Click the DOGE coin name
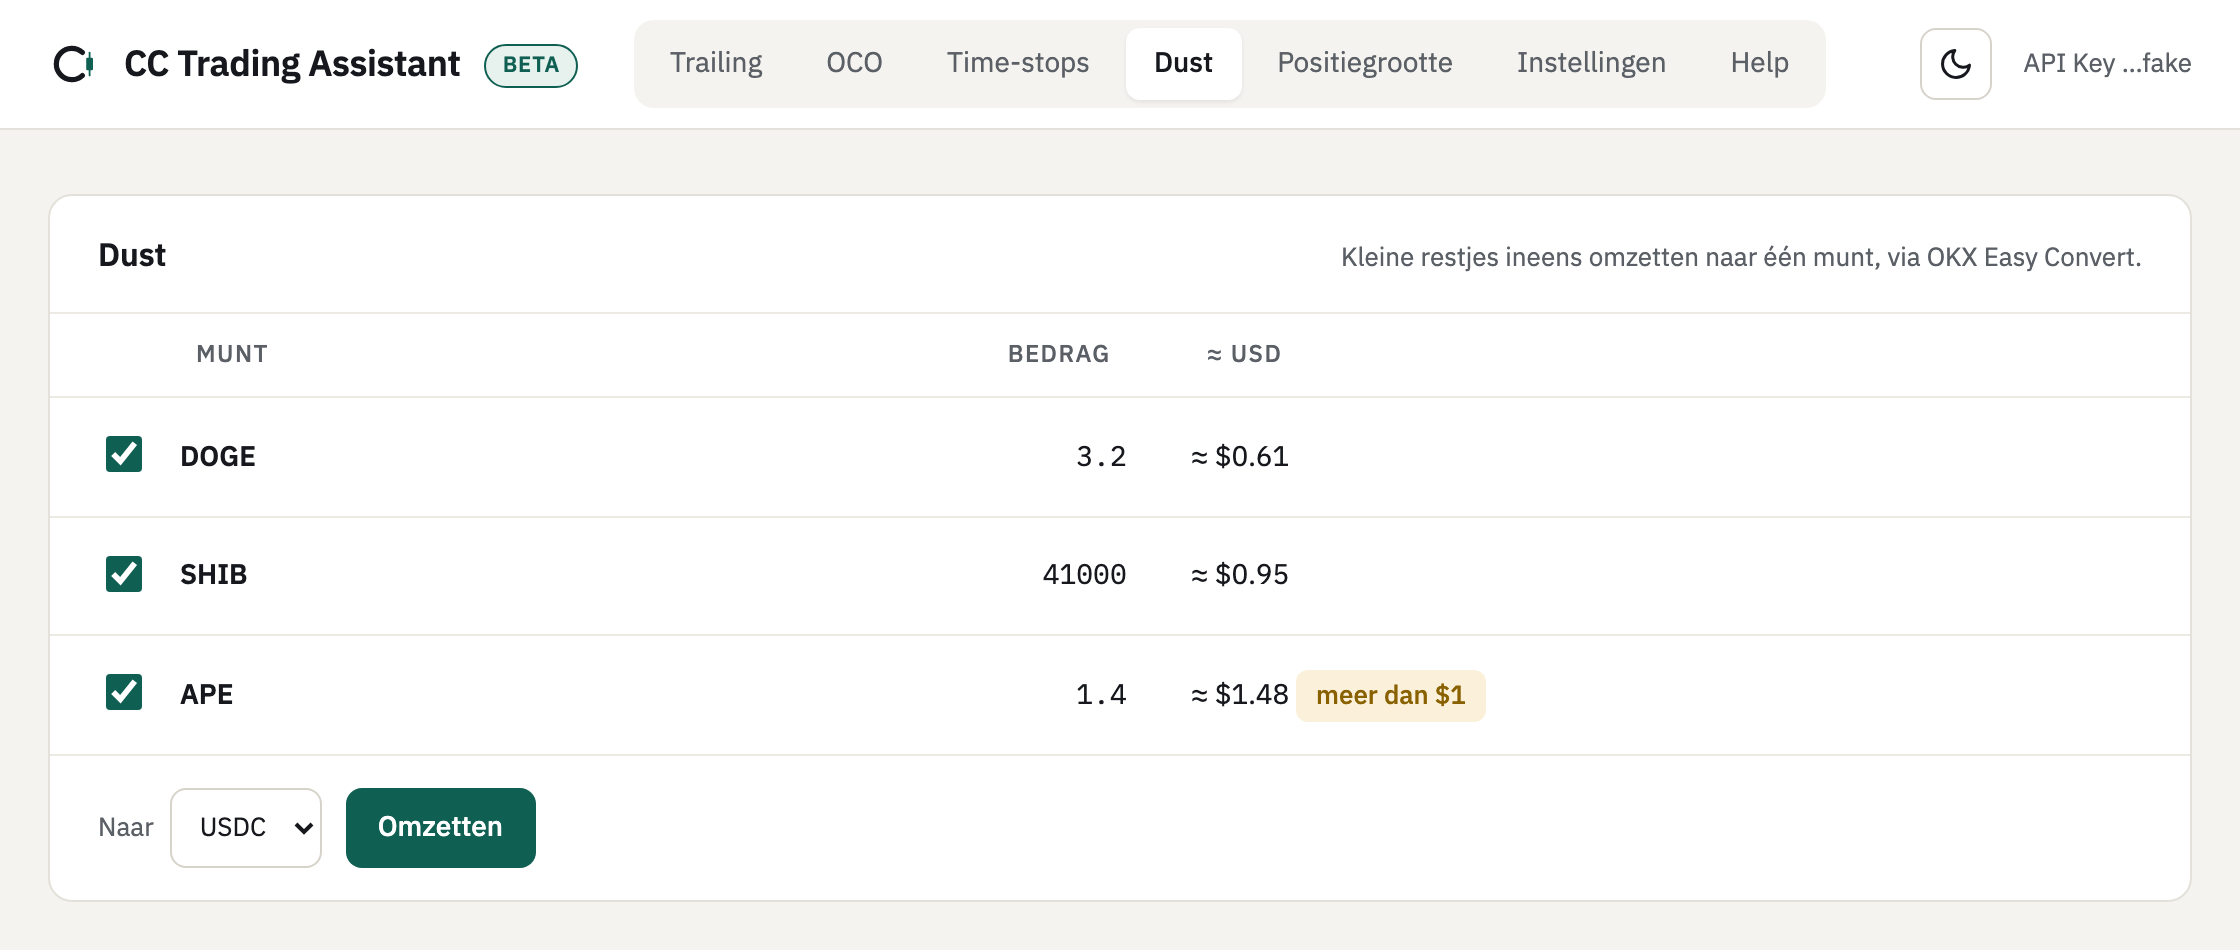This screenshot has height=950, width=2240. point(218,456)
